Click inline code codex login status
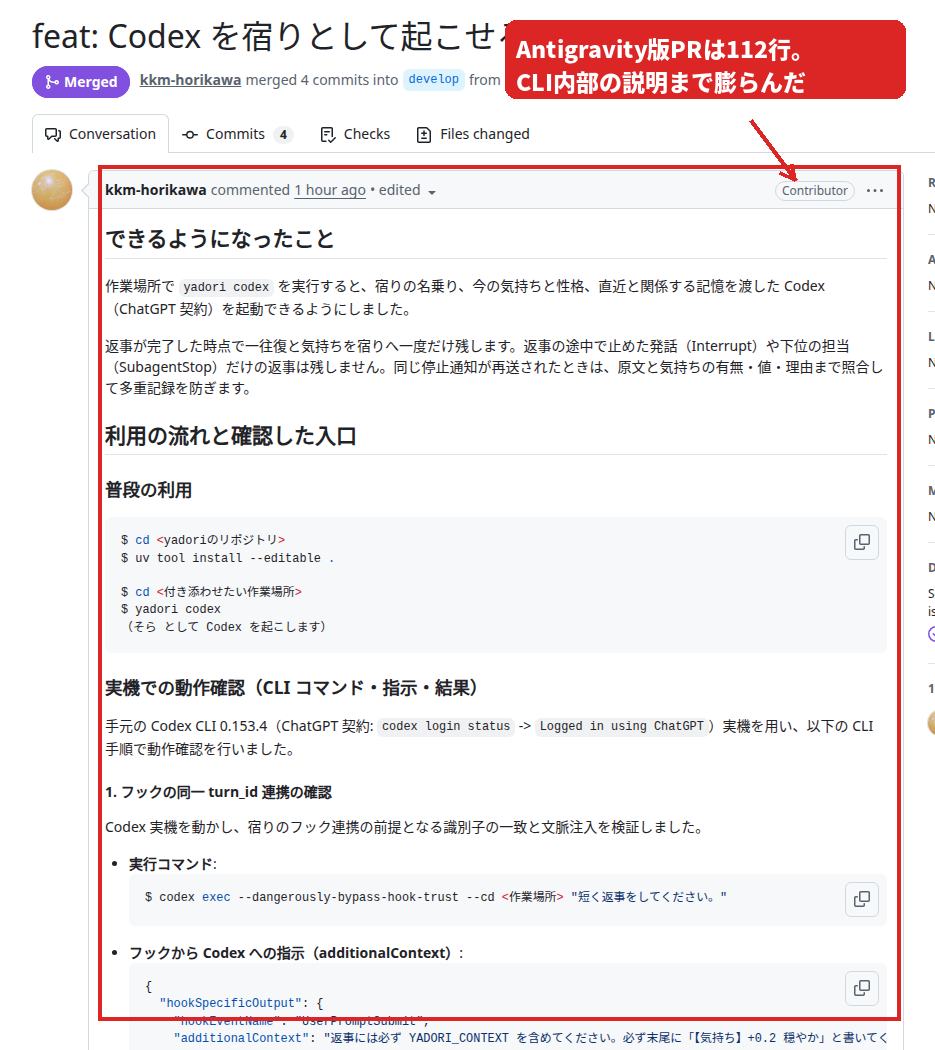Screen dimensions: 935x1050 (x=446, y=726)
